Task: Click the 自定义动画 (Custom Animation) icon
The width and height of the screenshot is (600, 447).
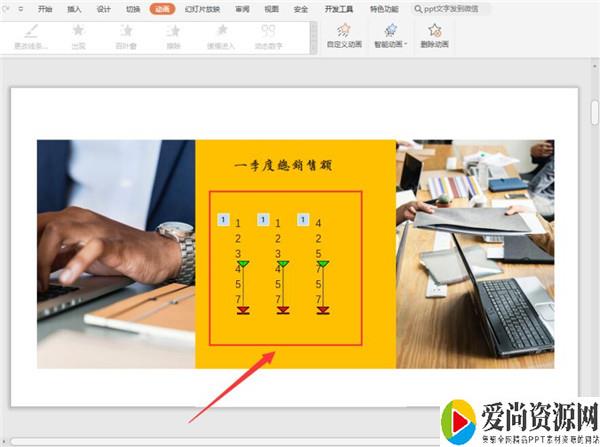Action: pos(344,36)
